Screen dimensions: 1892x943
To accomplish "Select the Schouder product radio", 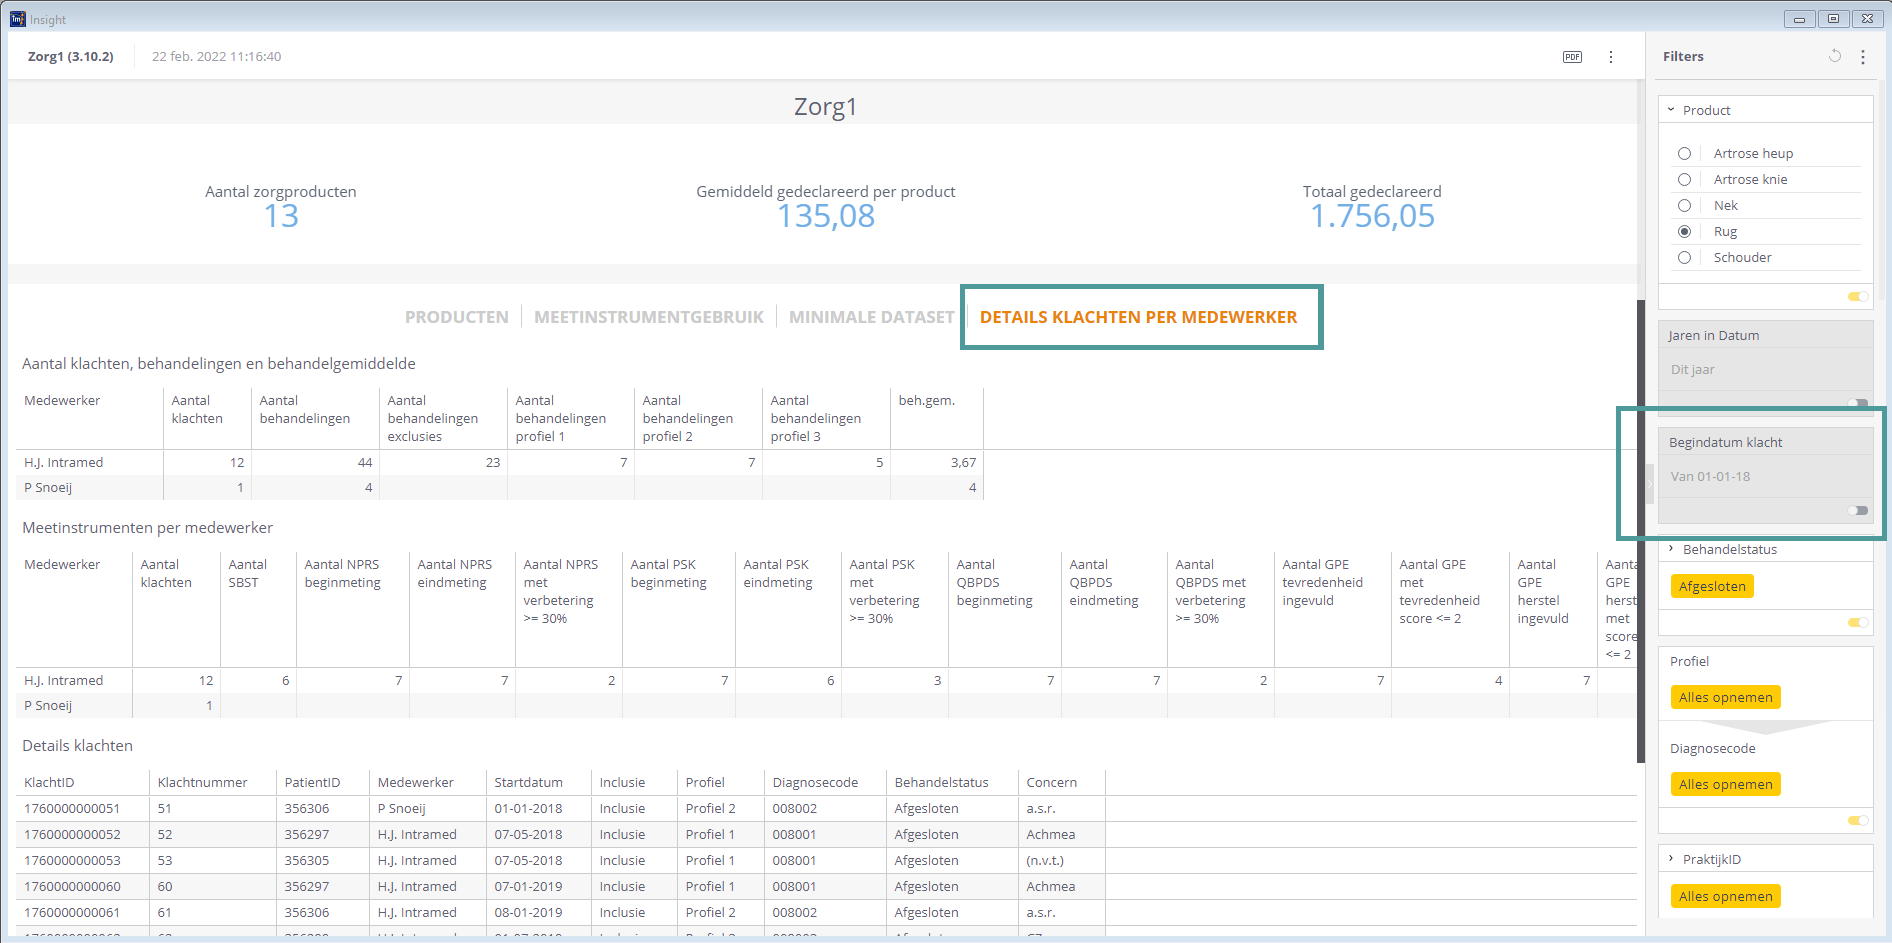I will (x=1684, y=257).
